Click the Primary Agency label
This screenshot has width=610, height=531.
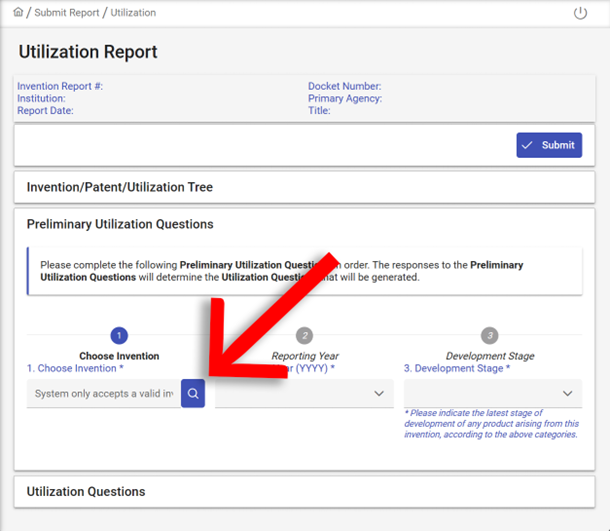(x=345, y=98)
